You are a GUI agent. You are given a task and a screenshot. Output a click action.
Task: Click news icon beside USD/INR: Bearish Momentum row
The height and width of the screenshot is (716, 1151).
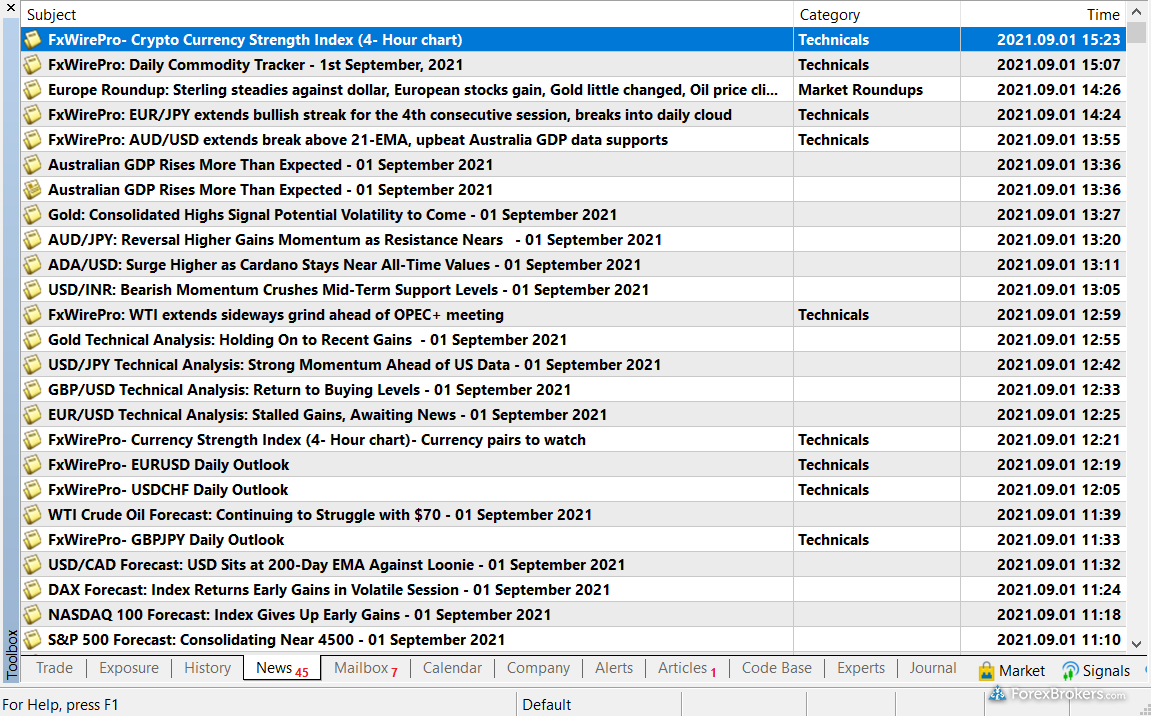[32, 289]
